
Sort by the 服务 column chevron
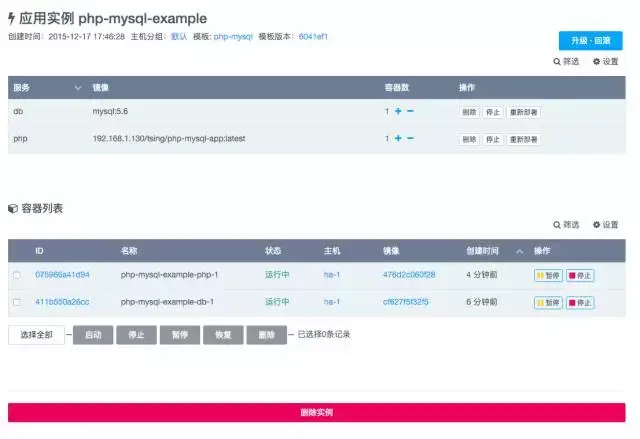[78, 88]
